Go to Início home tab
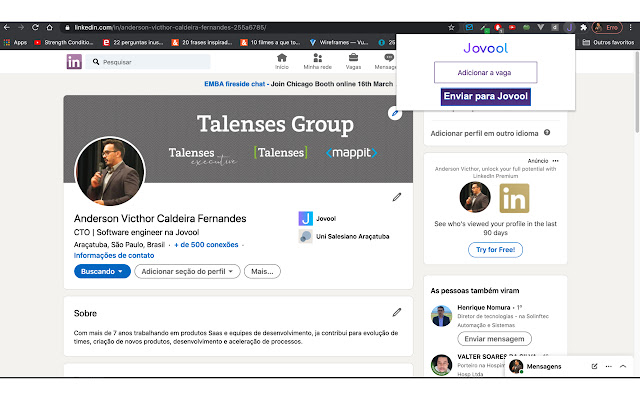Image resolution: width=640 pixels, height=400 pixels. click(x=282, y=62)
